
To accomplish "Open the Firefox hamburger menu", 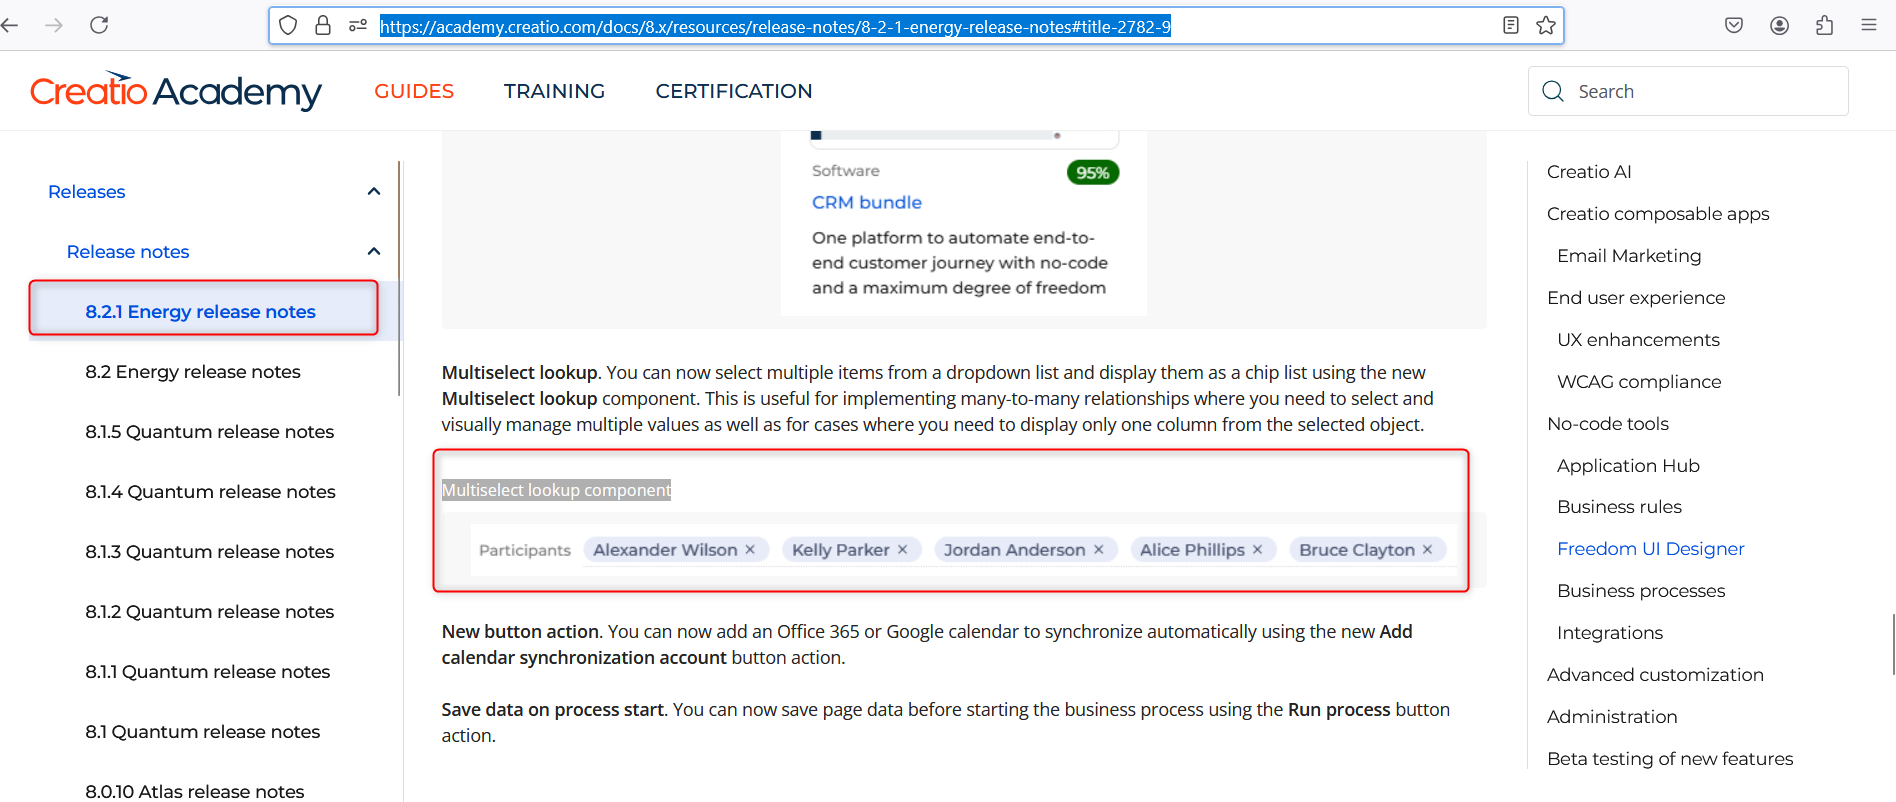I will (1868, 25).
